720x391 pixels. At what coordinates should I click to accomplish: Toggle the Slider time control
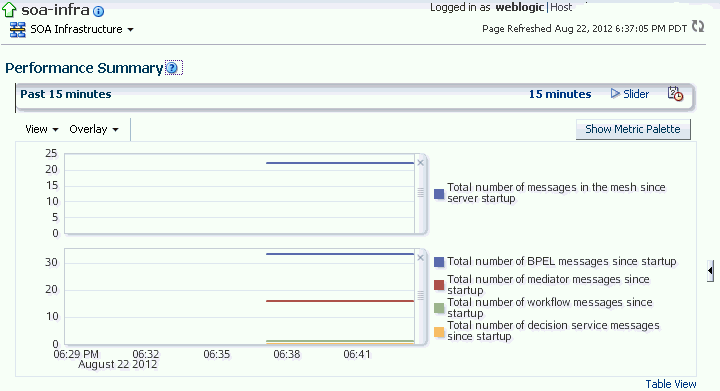[x=630, y=94]
